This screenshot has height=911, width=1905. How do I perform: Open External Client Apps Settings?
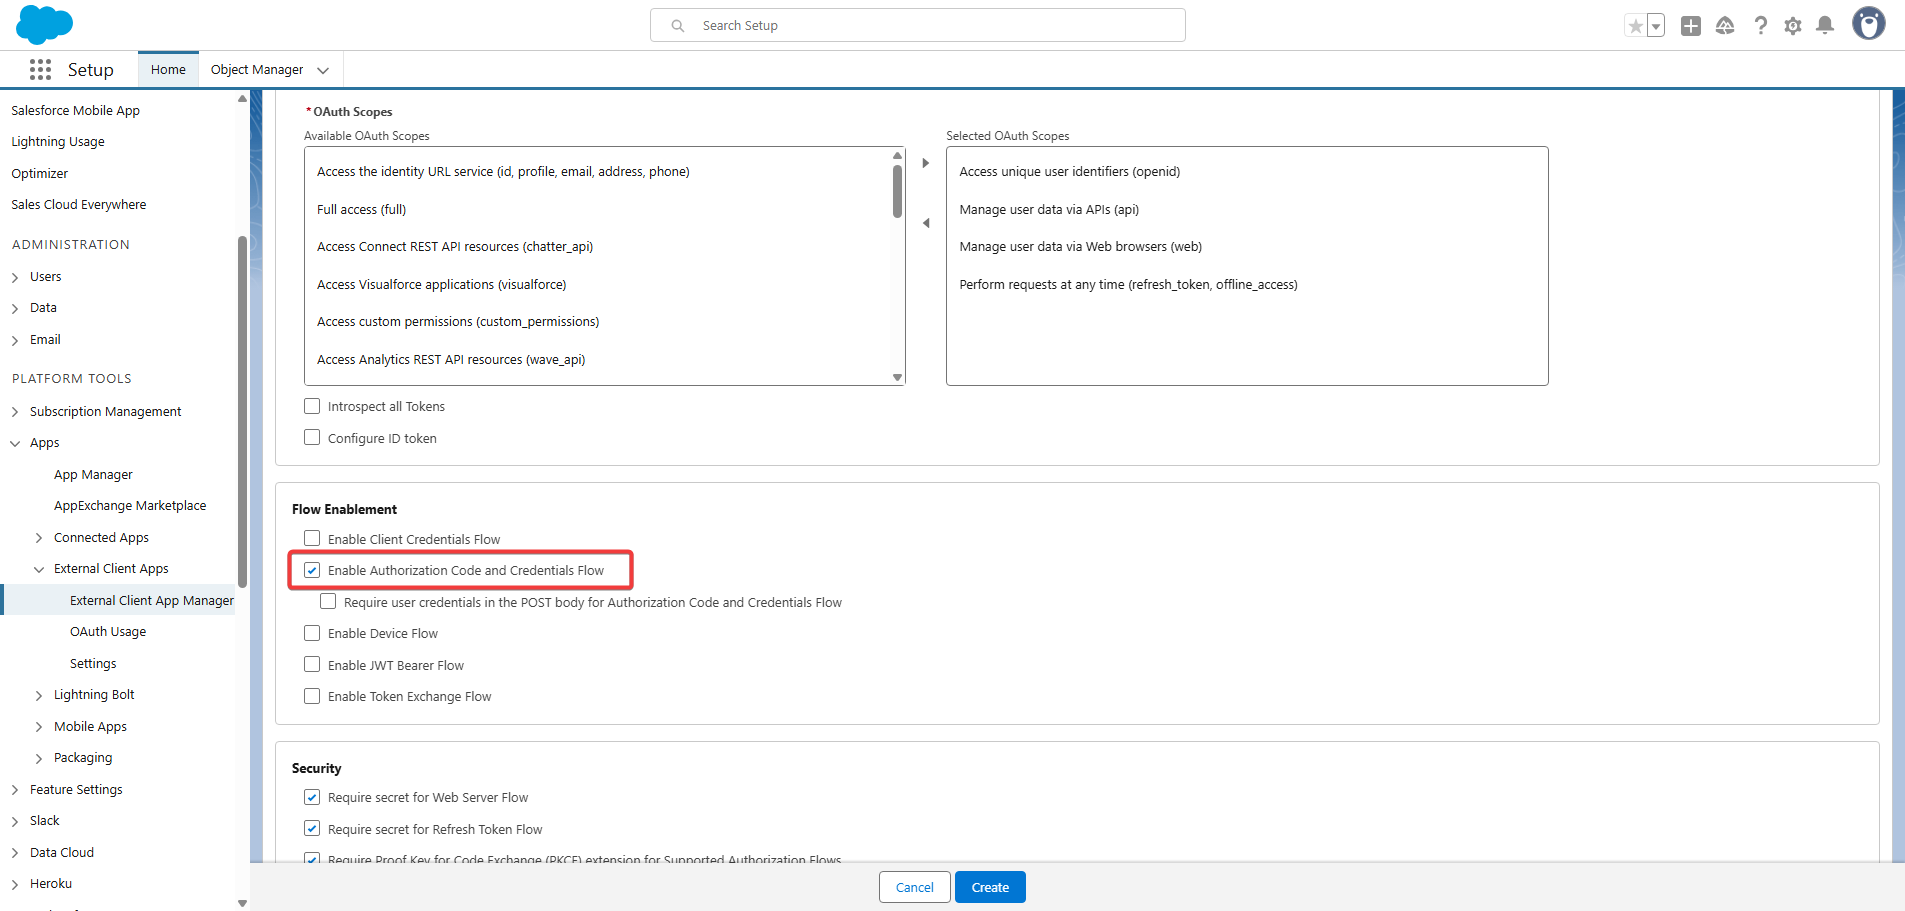tap(93, 664)
